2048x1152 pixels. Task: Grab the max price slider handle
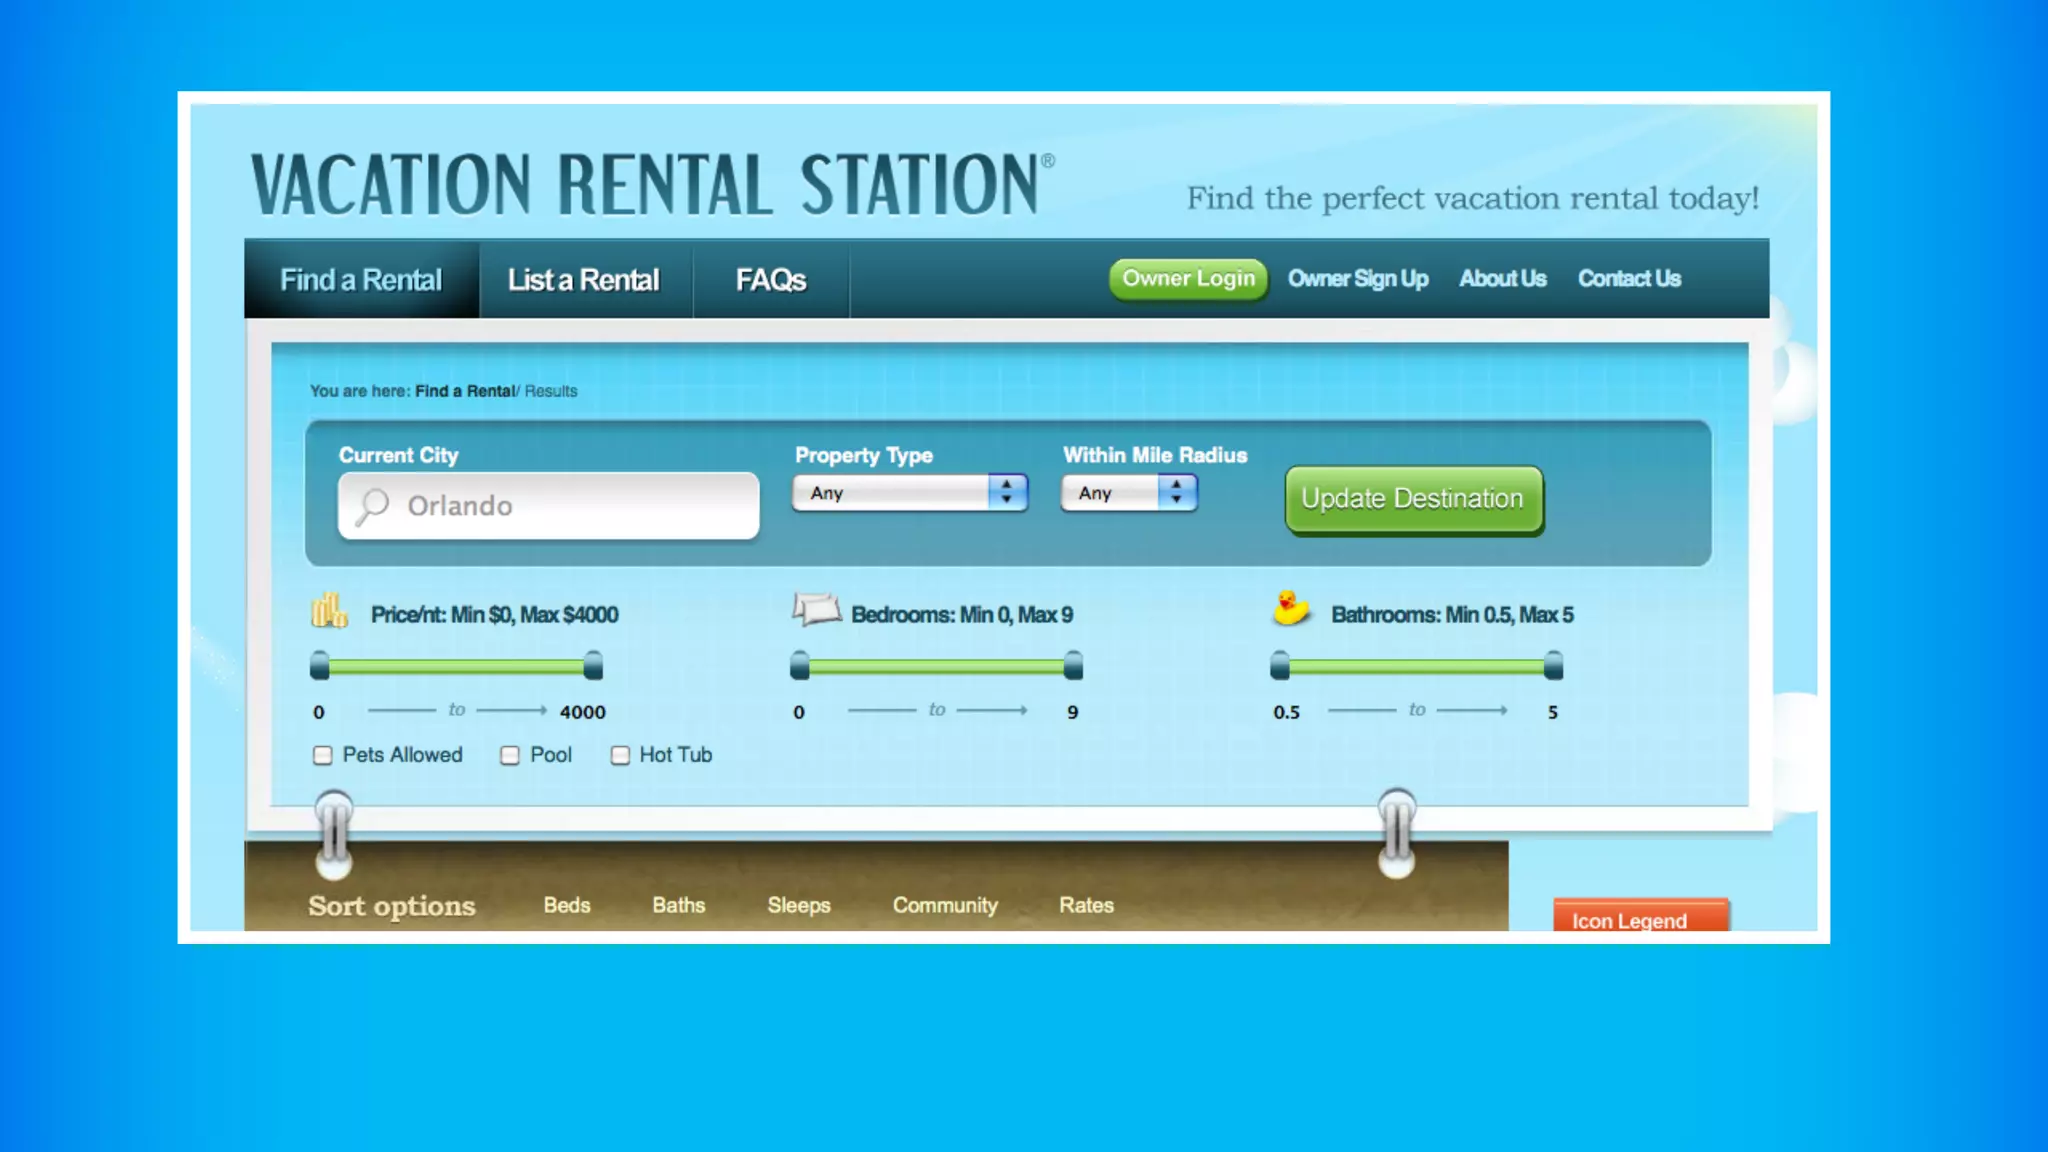(593, 666)
